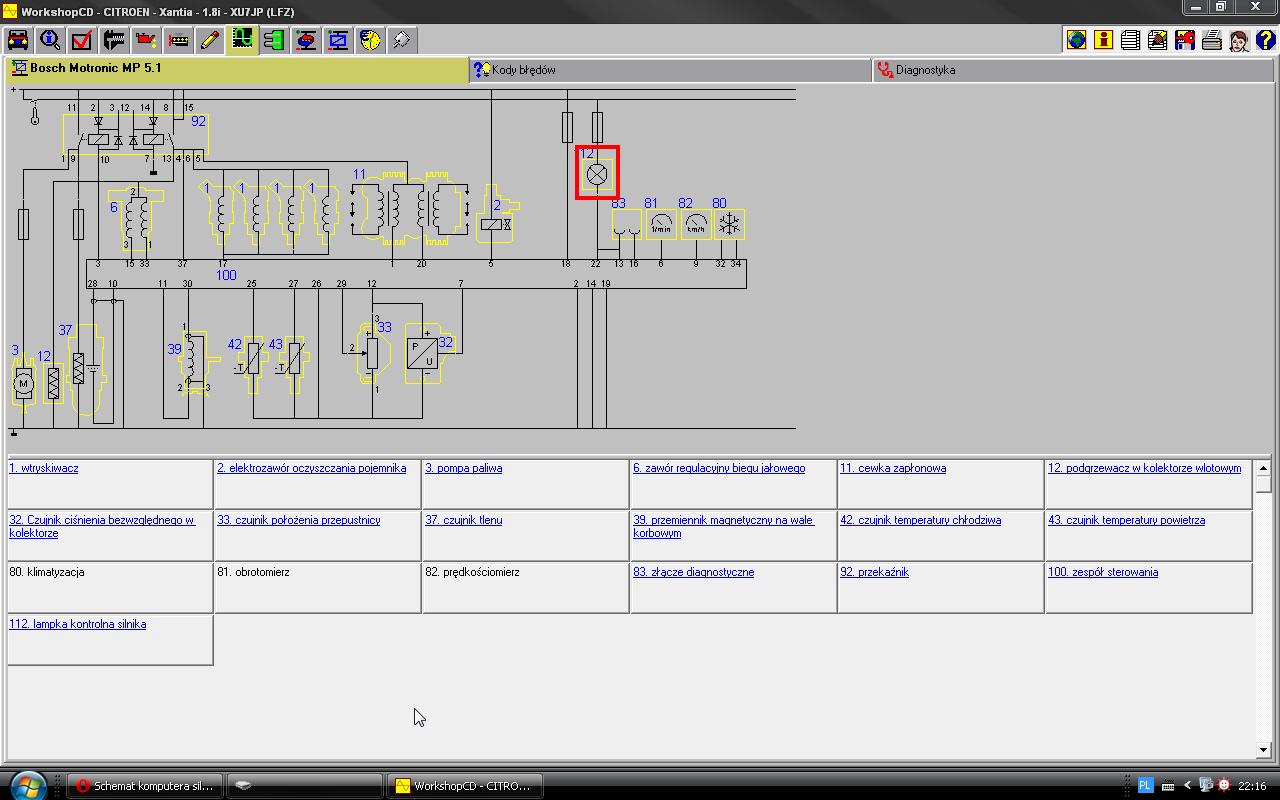Image resolution: width=1280 pixels, height=800 pixels.
Task: Open link 33. czujnik położenia przepustnicy
Action: 299,520
